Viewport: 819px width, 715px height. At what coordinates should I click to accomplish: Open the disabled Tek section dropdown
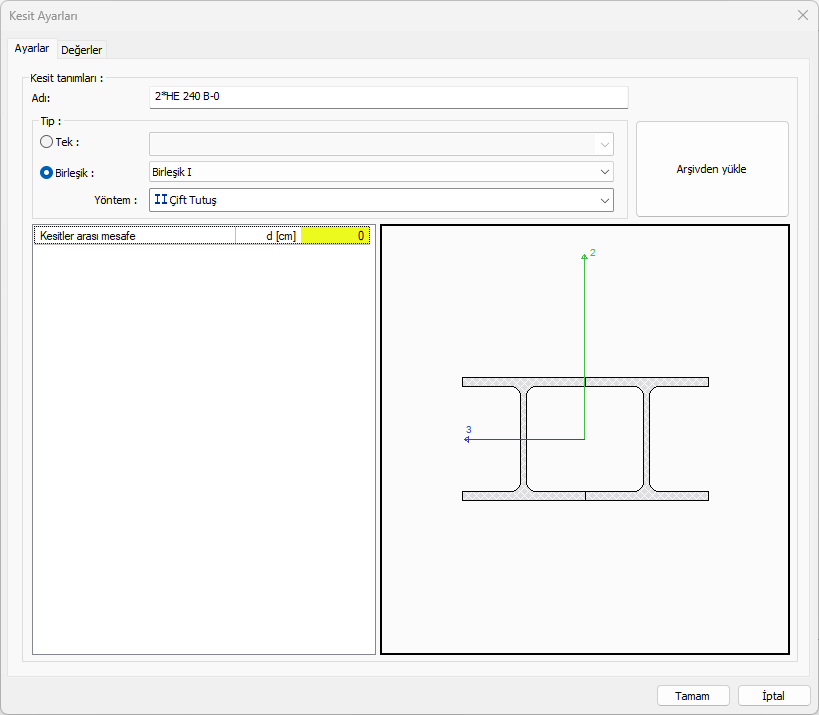[x=380, y=143]
